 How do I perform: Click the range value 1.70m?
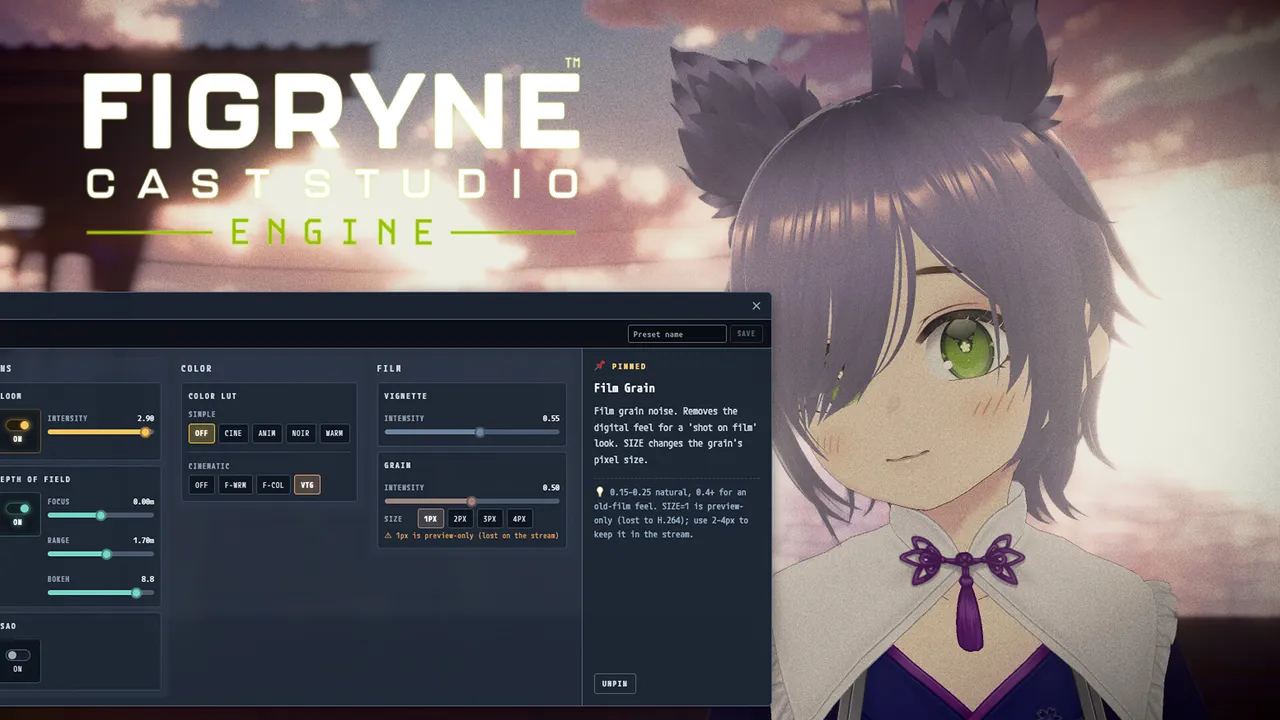(x=143, y=540)
